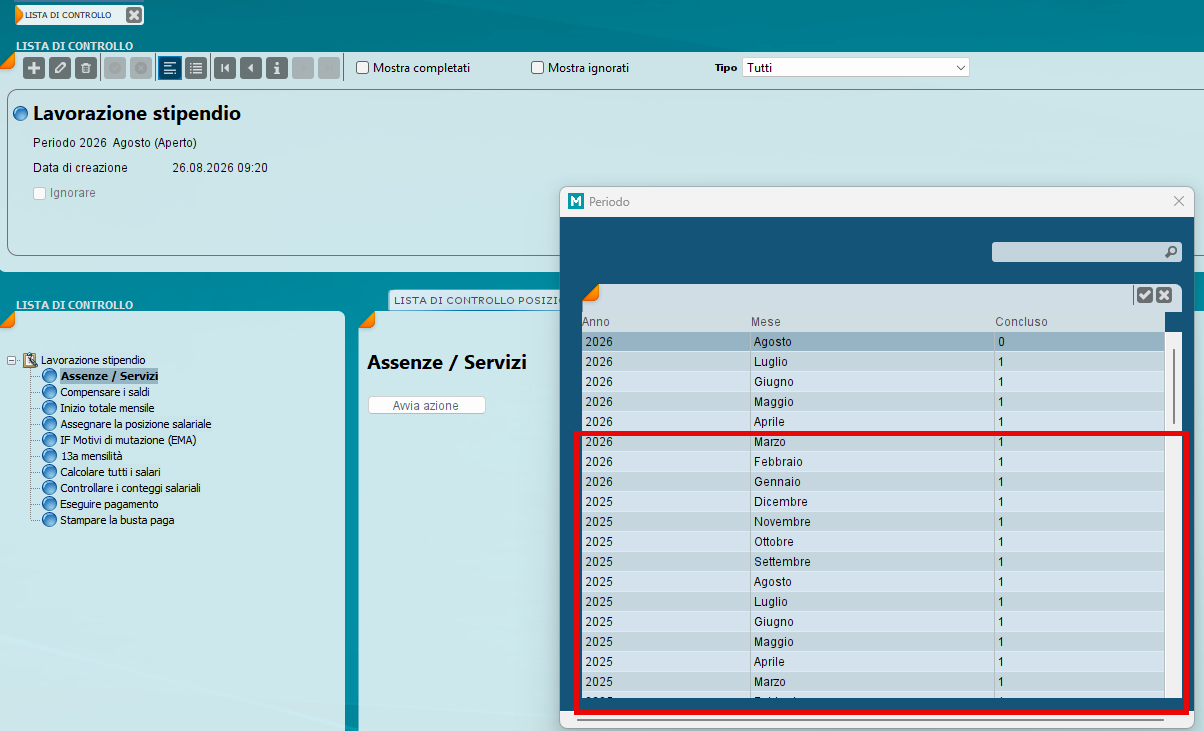
Task: Close the Periodo dialog window
Action: (x=1178, y=201)
